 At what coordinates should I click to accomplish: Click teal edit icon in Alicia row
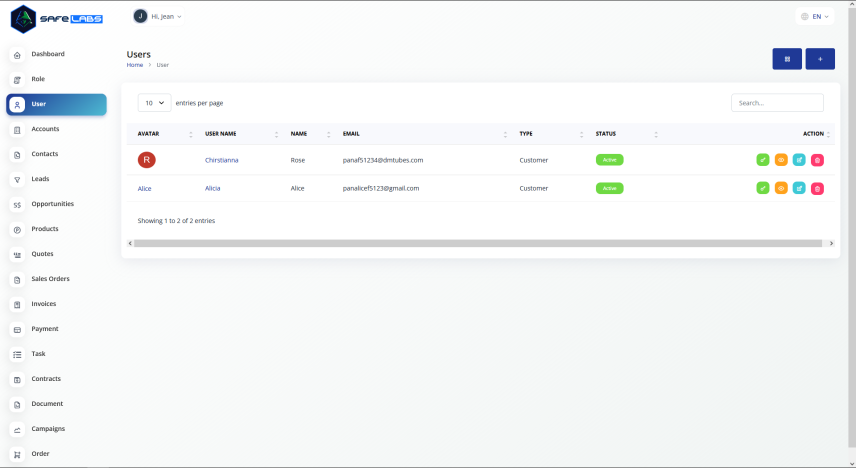click(799, 188)
